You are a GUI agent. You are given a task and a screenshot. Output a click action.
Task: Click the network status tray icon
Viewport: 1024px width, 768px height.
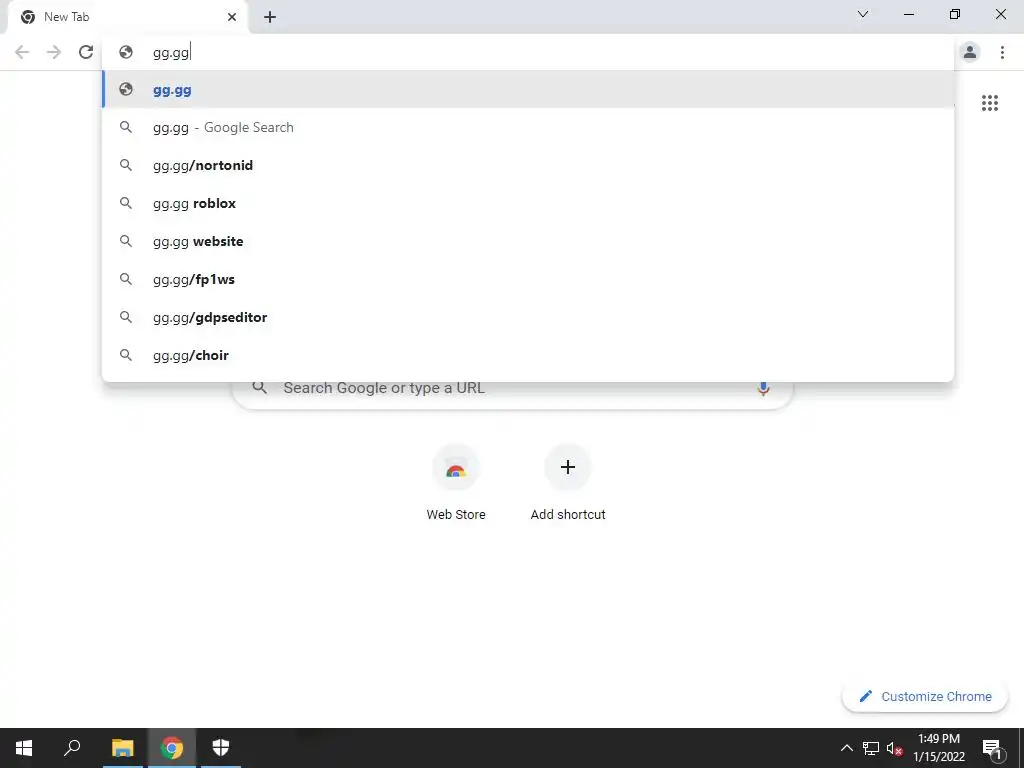(x=871, y=748)
